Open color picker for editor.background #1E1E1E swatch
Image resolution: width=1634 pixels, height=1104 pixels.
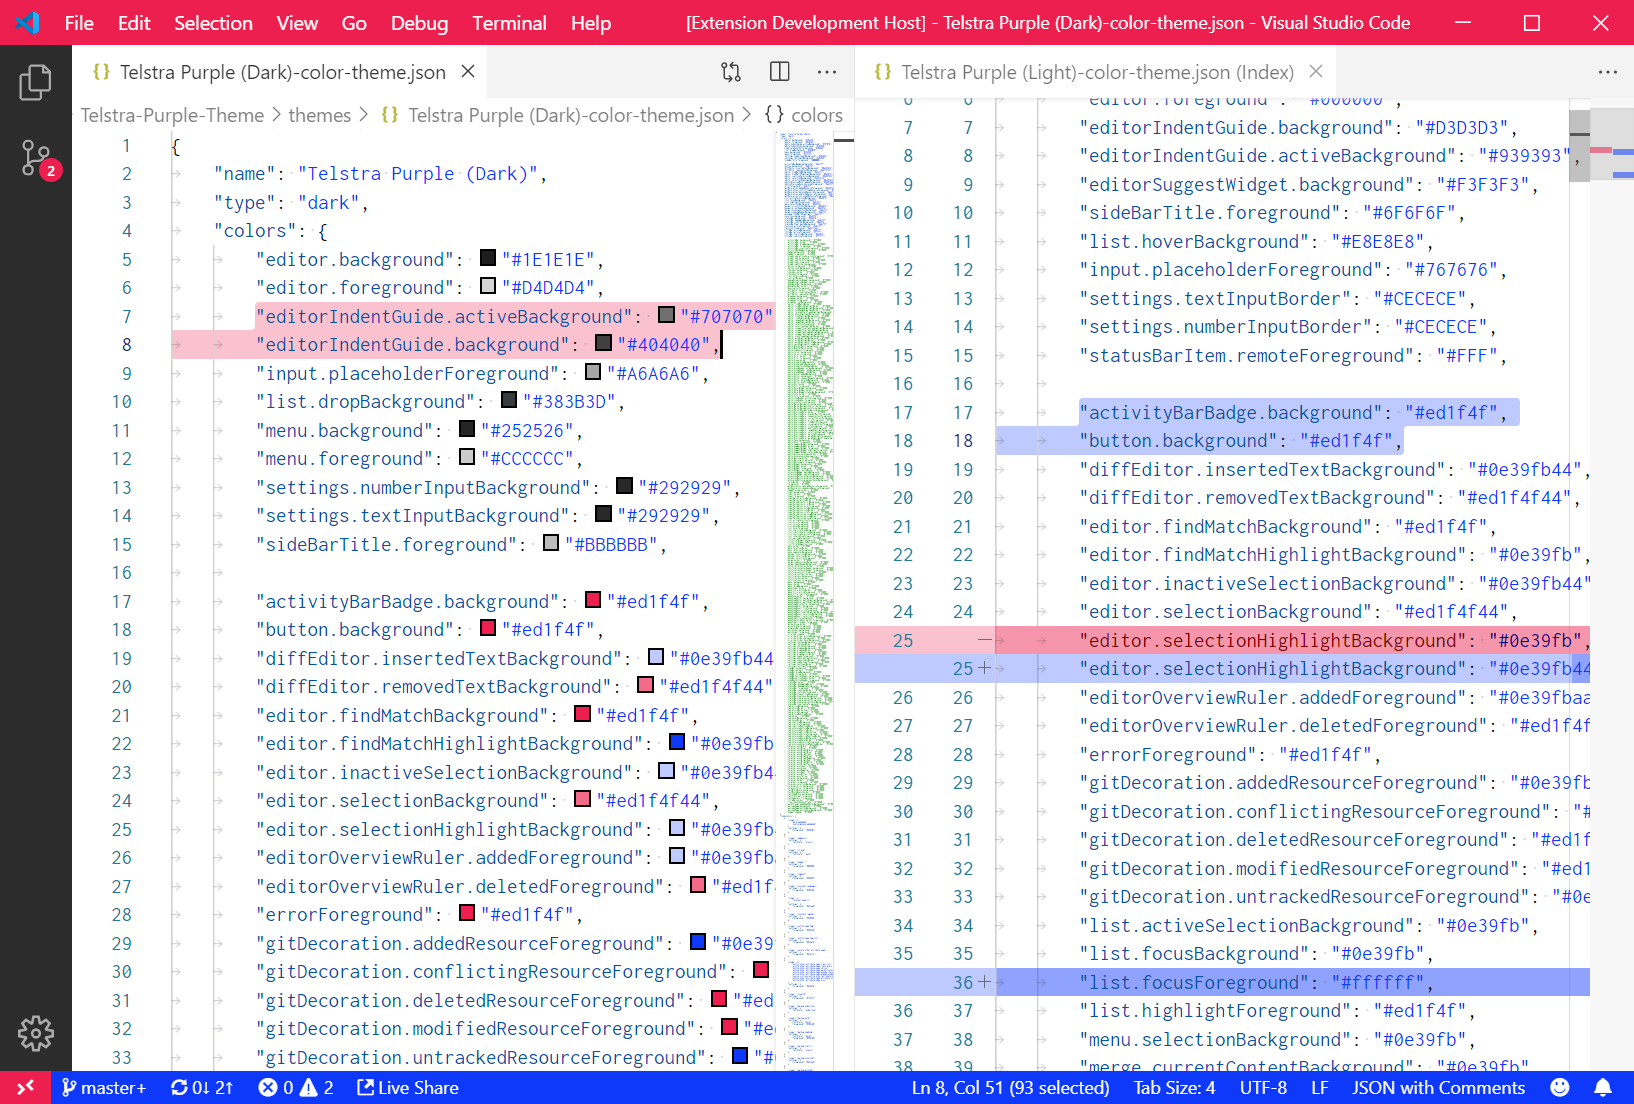click(x=488, y=258)
